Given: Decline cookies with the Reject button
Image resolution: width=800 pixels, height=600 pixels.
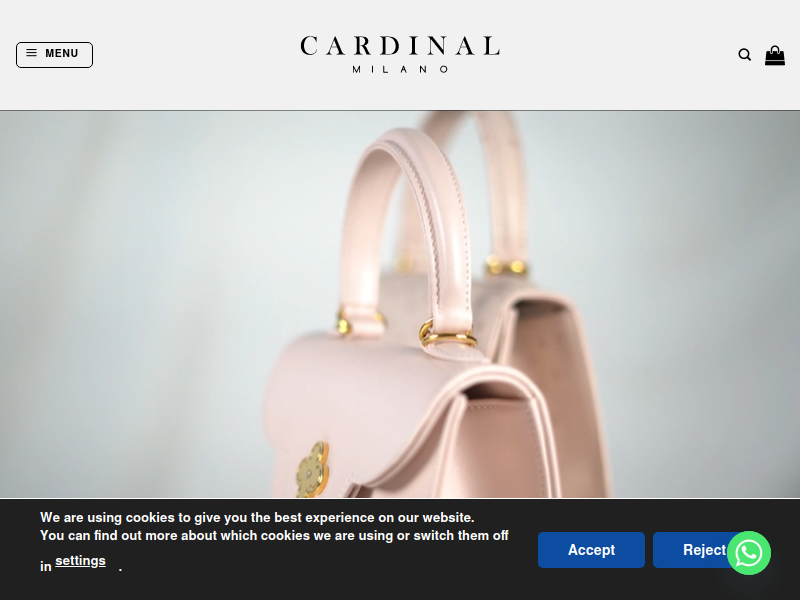Looking at the screenshot, I should pos(697,550).
